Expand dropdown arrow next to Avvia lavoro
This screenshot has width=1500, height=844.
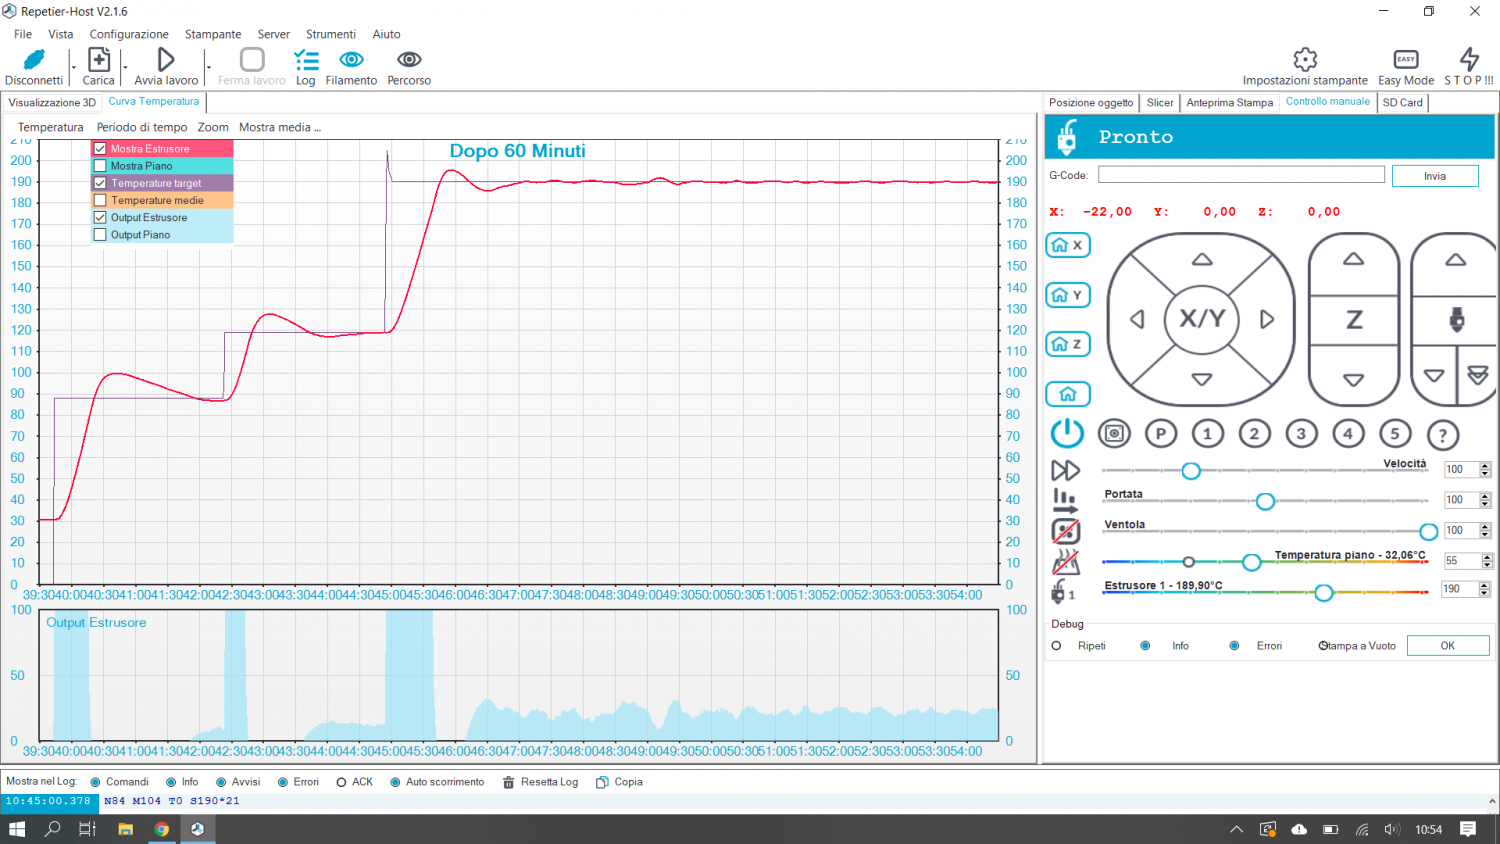click(x=208, y=68)
